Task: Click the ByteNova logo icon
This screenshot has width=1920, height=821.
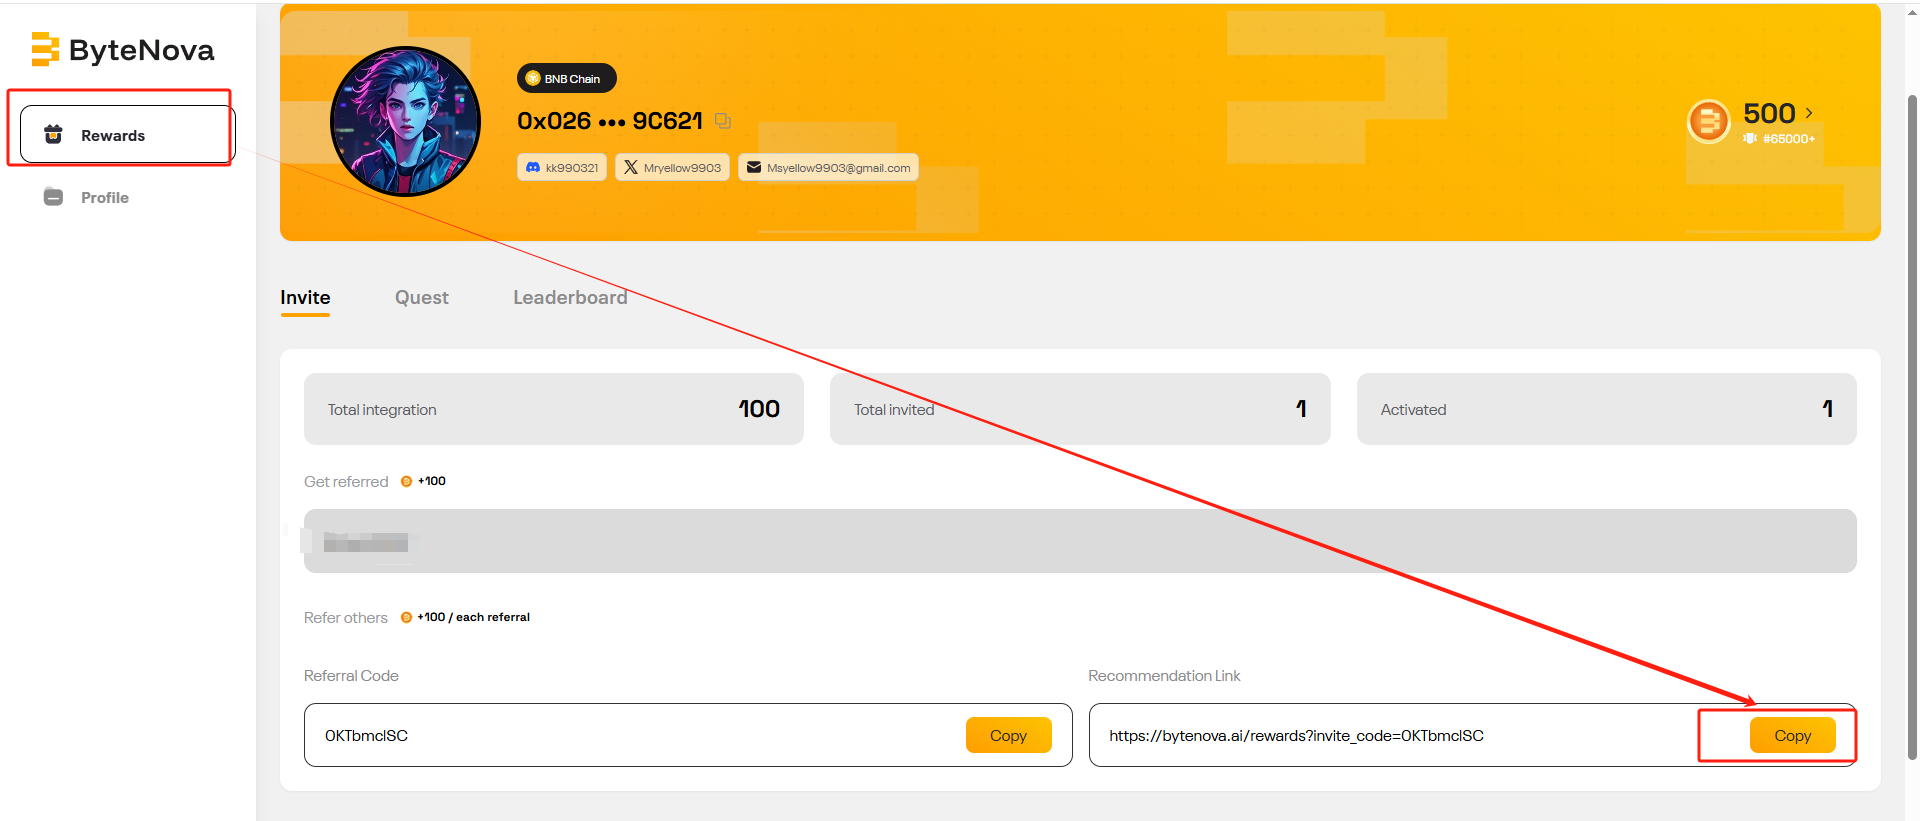Action: 45,49
